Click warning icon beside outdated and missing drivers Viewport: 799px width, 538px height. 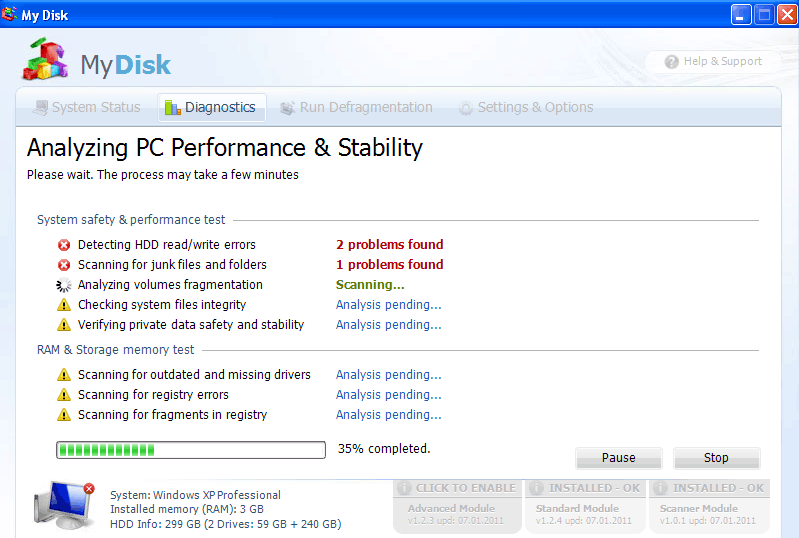[x=64, y=375]
